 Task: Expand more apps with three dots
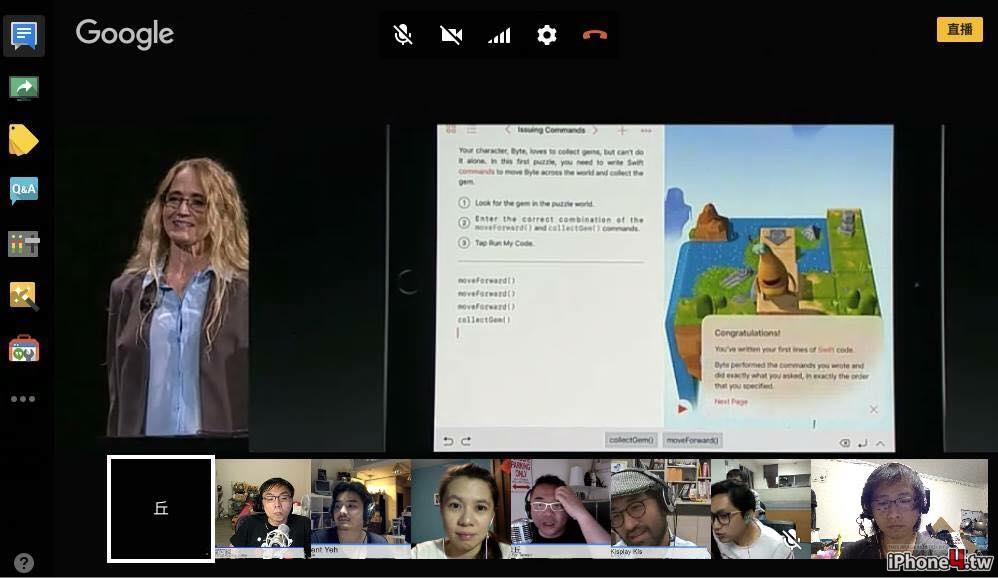[x=23, y=399]
